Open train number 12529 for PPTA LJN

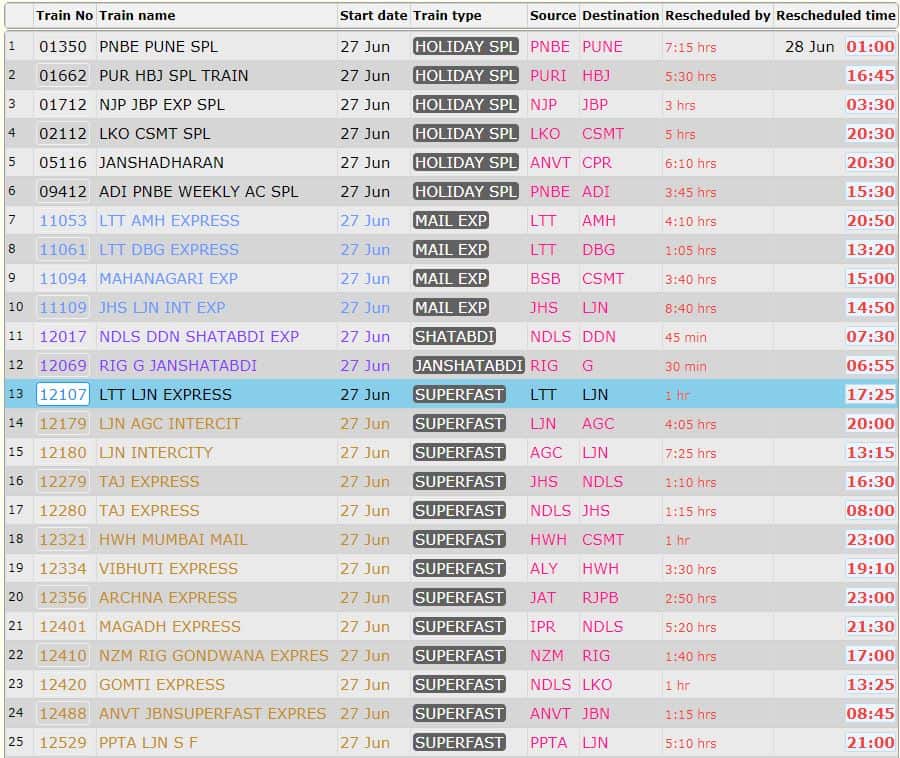pyautogui.click(x=63, y=742)
